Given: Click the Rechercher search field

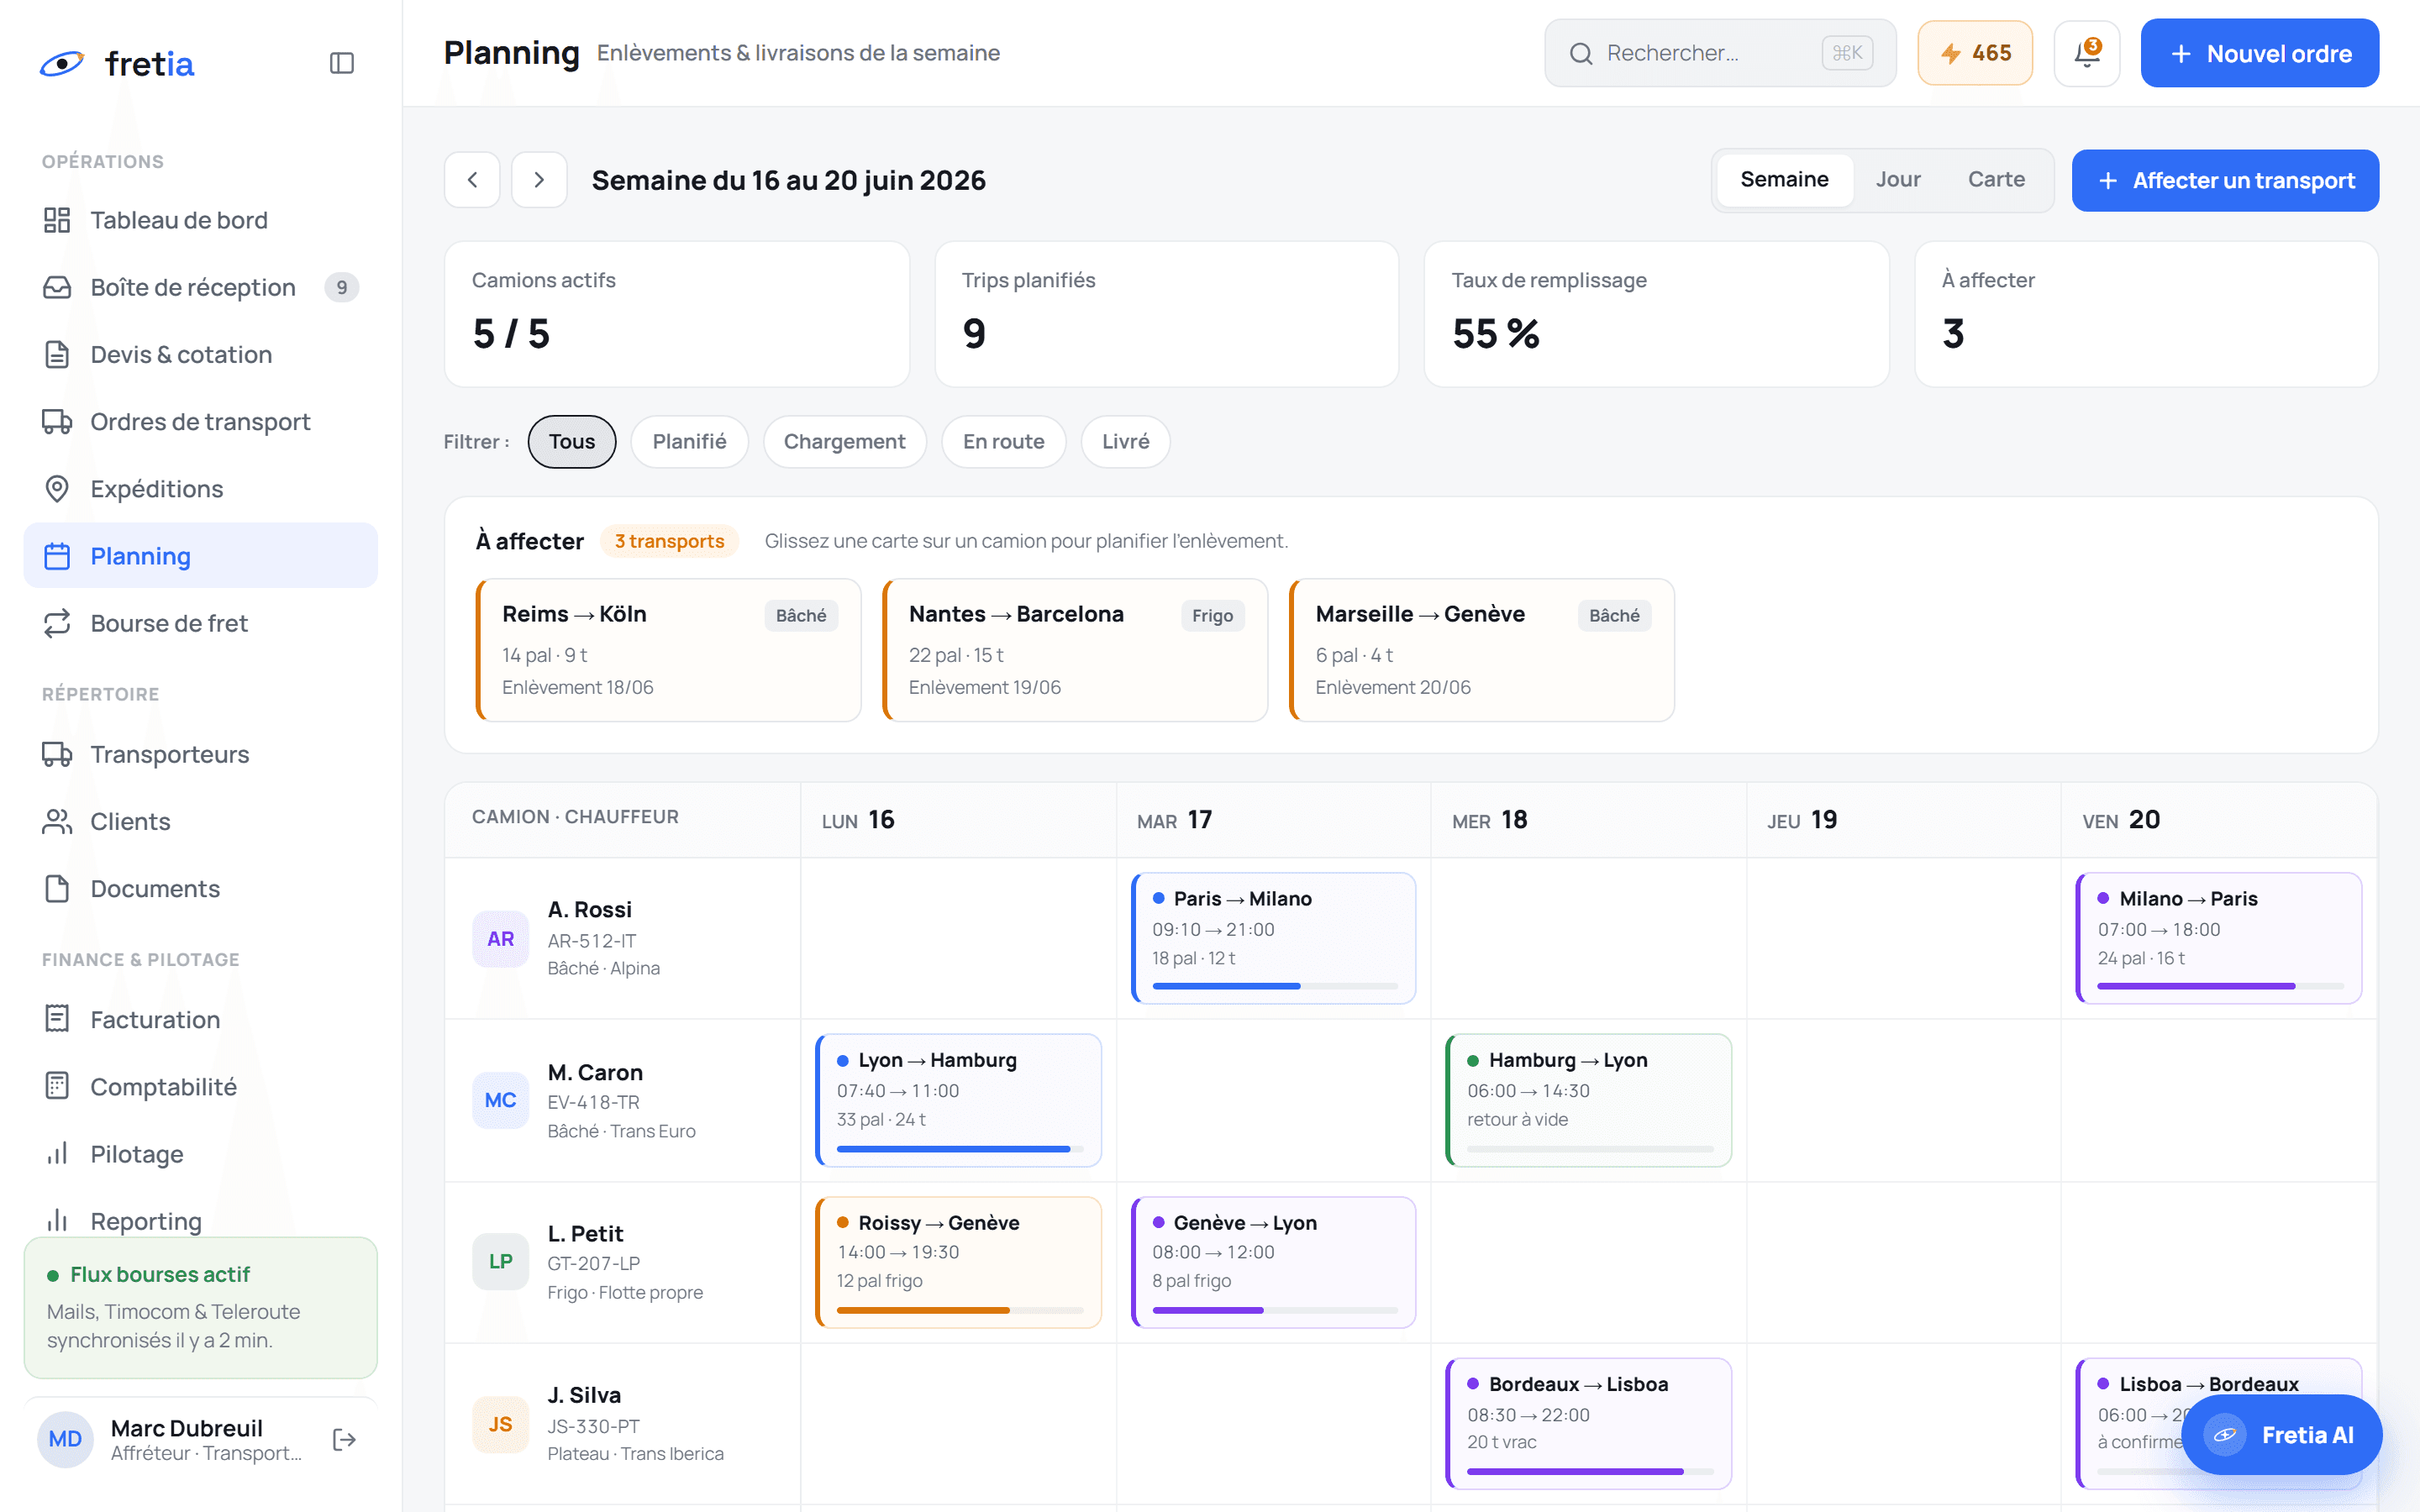Looking at the screenshot, I should click(x=1720, y=53).
